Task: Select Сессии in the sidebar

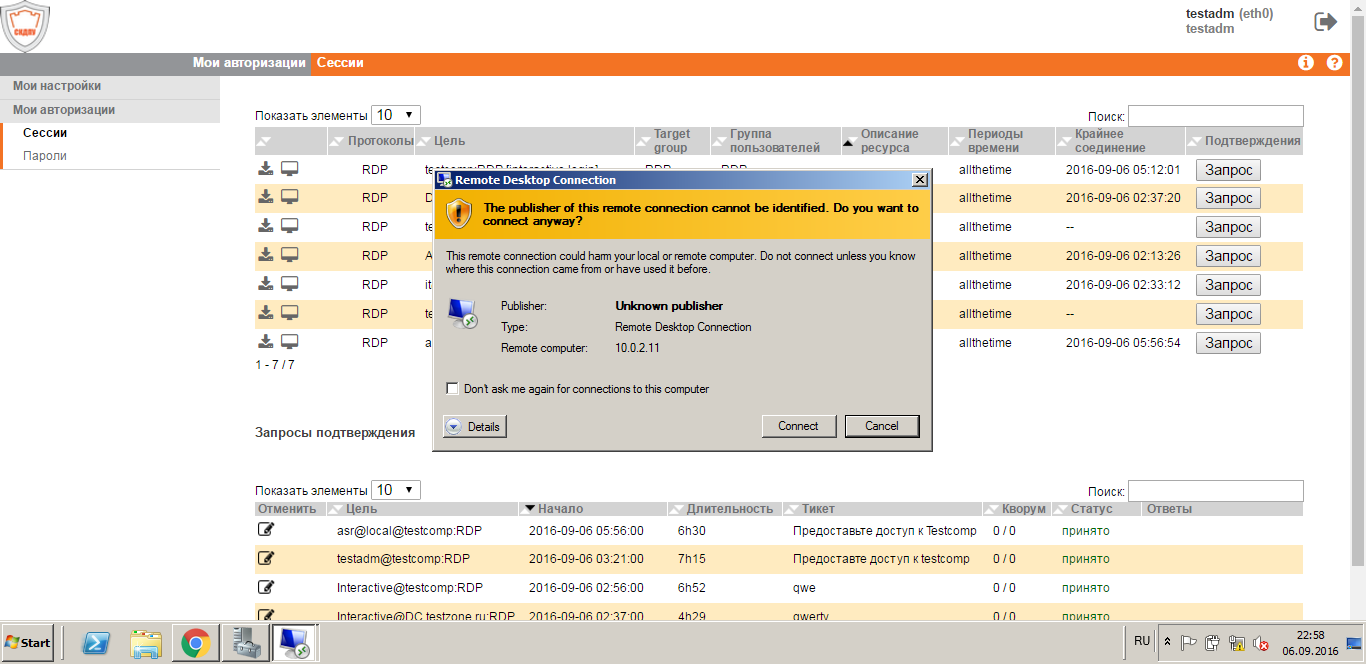Action: point(45,133)
